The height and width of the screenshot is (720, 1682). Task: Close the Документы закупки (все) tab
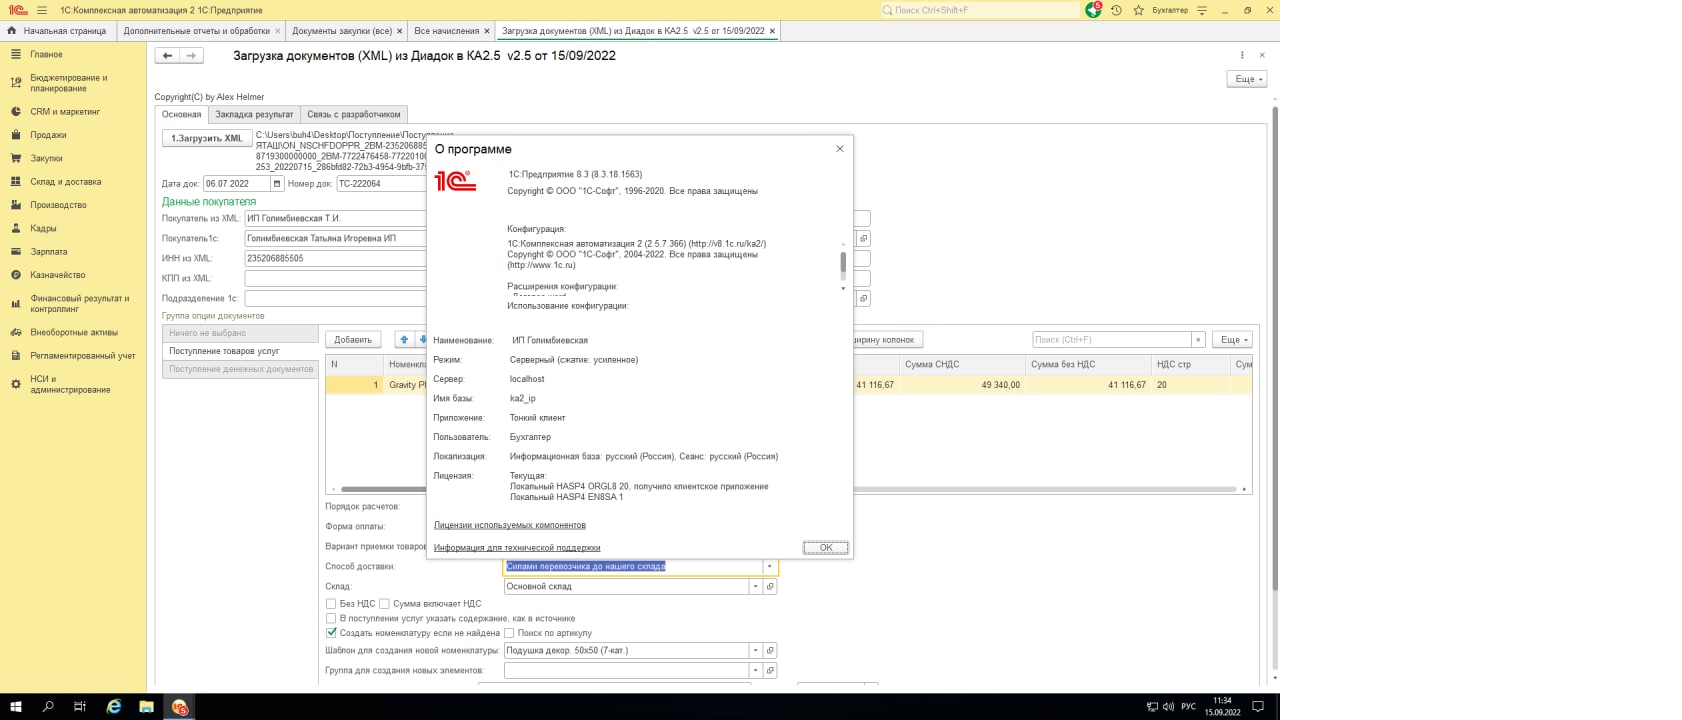coord(400,31)
